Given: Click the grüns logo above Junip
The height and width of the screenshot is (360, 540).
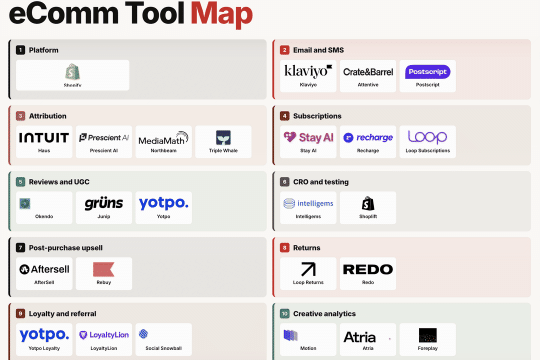Looking at the screenshot, I should [x=104, y=203].
